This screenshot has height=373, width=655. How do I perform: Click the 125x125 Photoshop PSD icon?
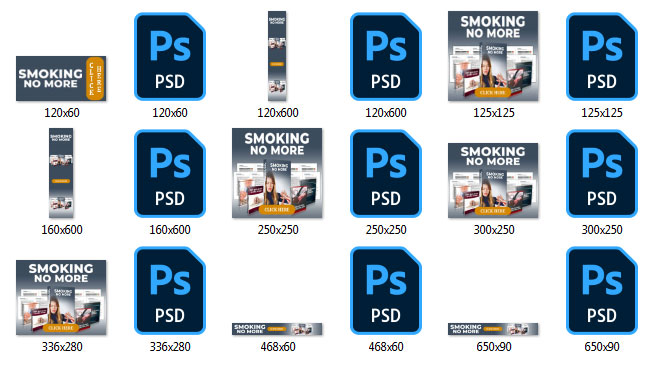pos(602,56)
